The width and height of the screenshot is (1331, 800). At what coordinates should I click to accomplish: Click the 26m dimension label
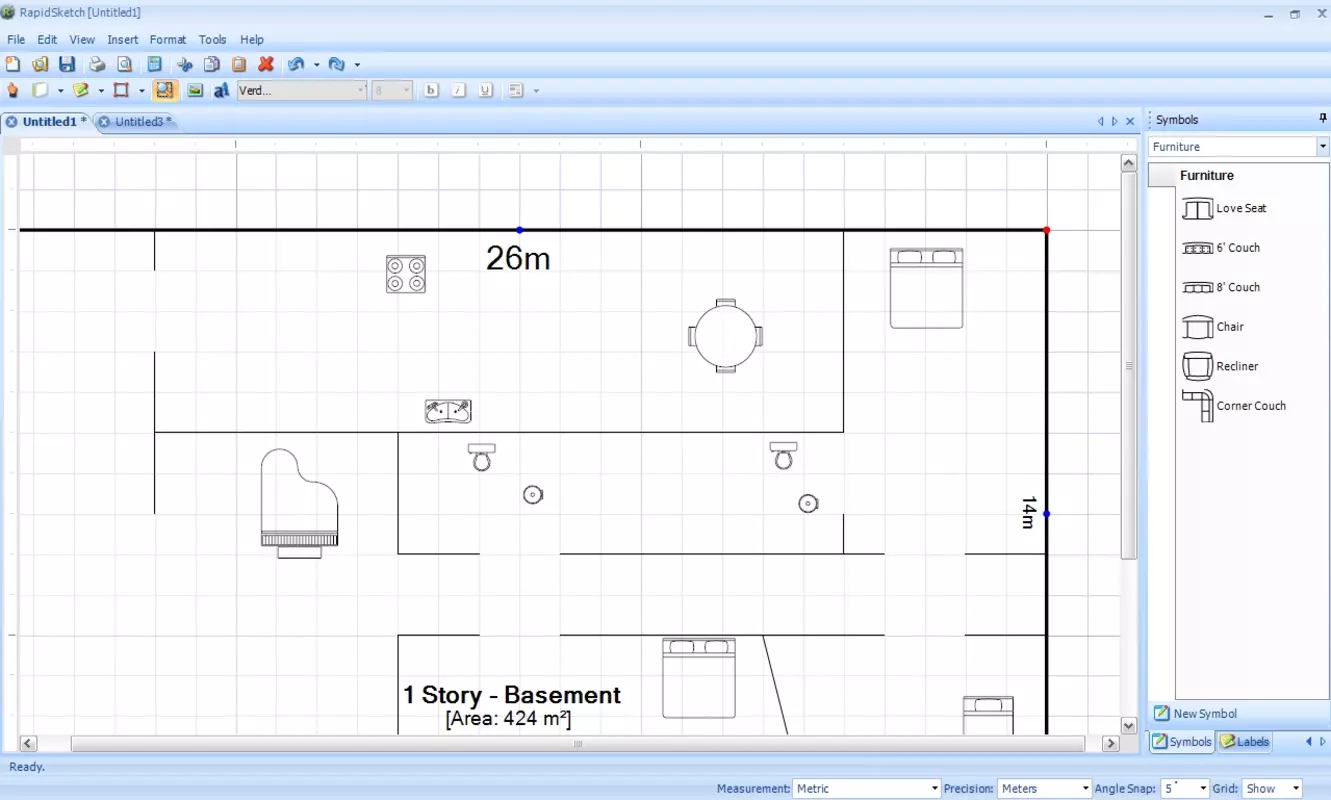[518, 258]
